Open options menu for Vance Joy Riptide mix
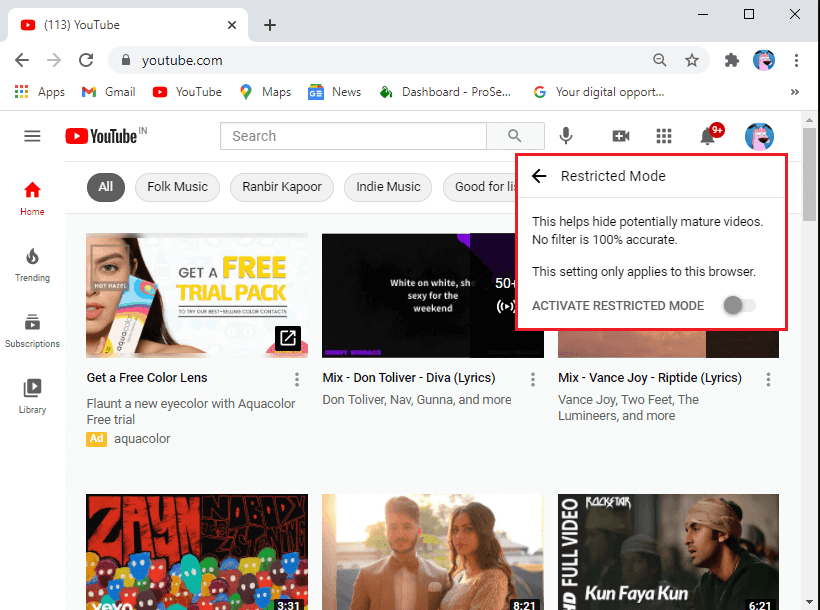Screen dimensions: 820x610 (768, 379)
